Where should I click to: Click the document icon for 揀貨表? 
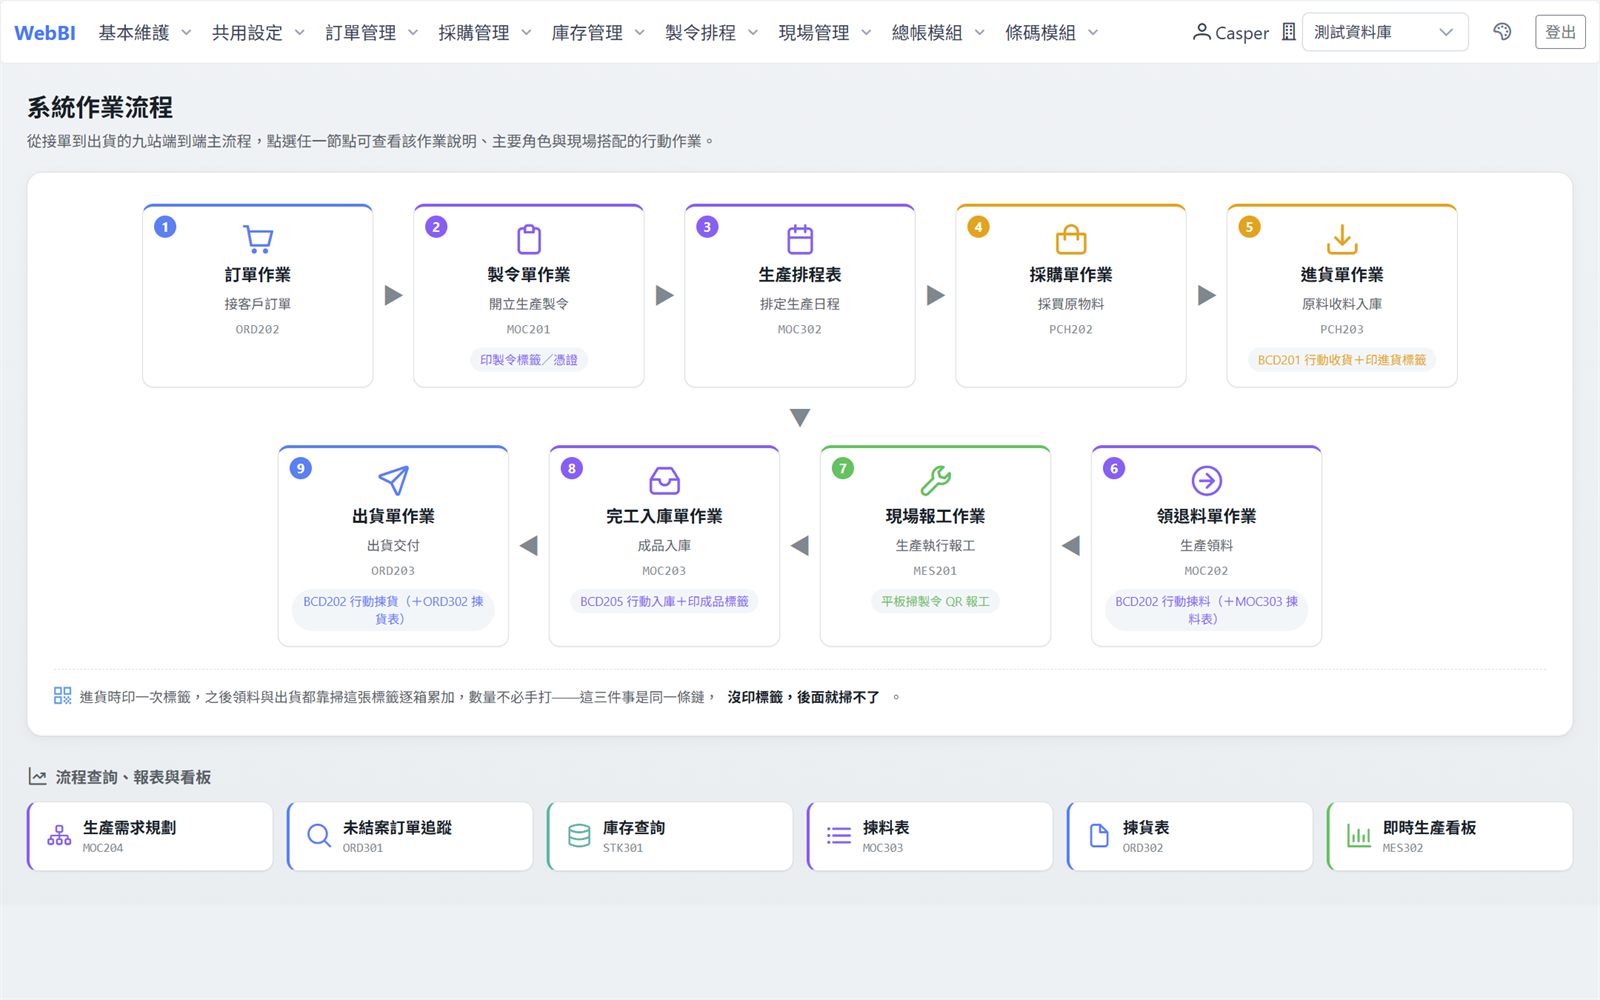tap(1099, 836)
